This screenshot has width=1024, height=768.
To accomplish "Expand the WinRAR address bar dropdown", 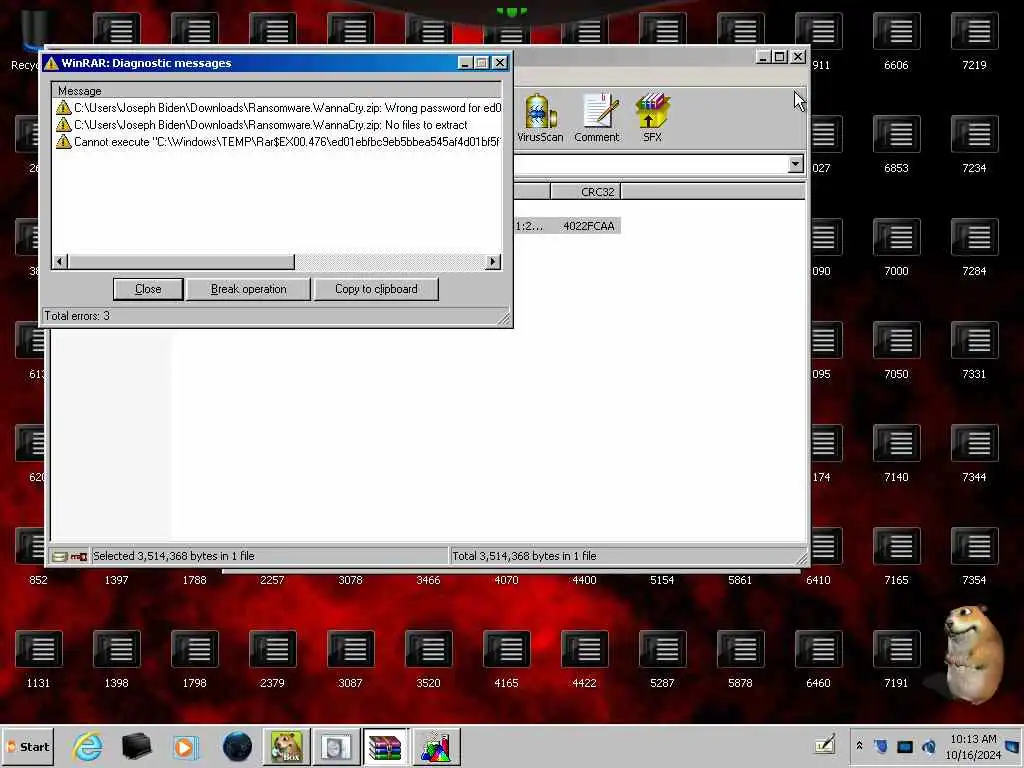I will (x=795, y=164).
